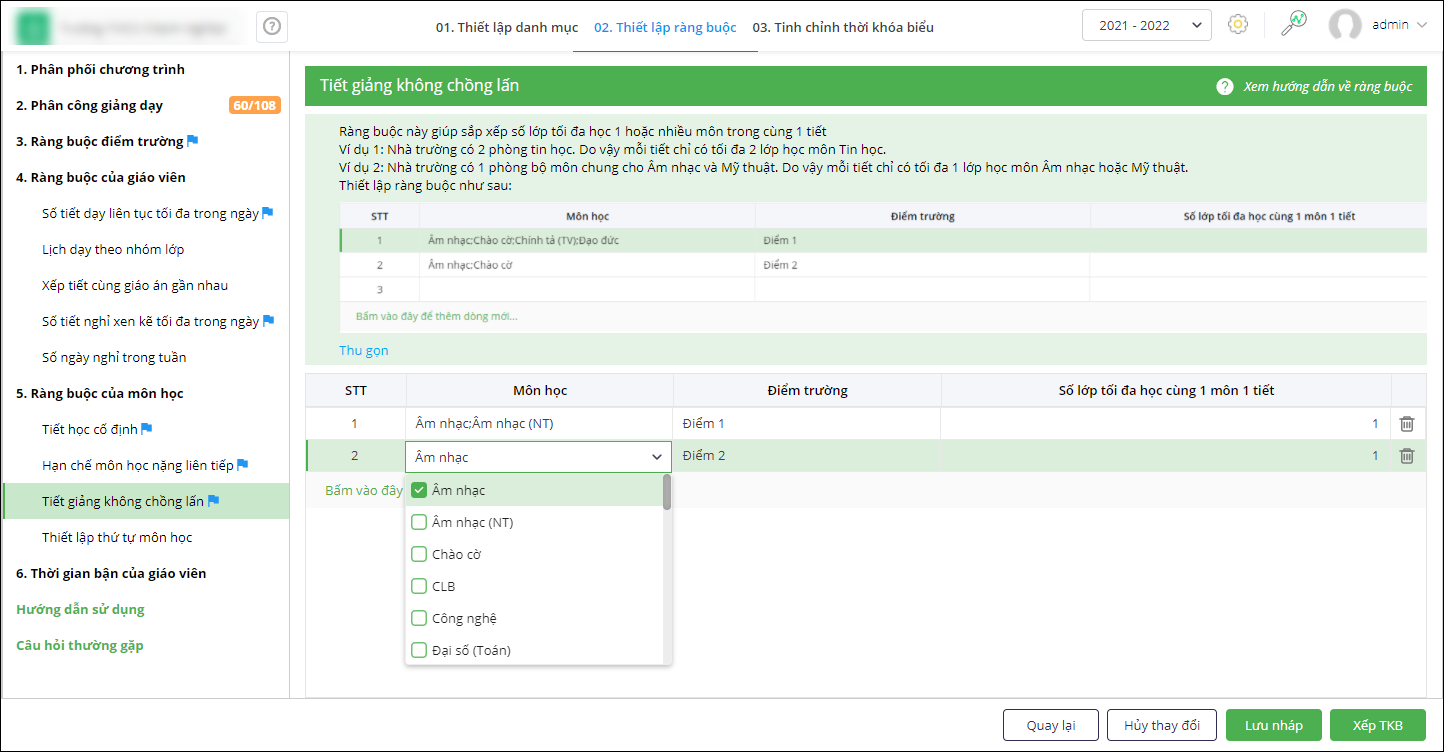Click the search chart icon near admin

click(x=1294, y=24)
